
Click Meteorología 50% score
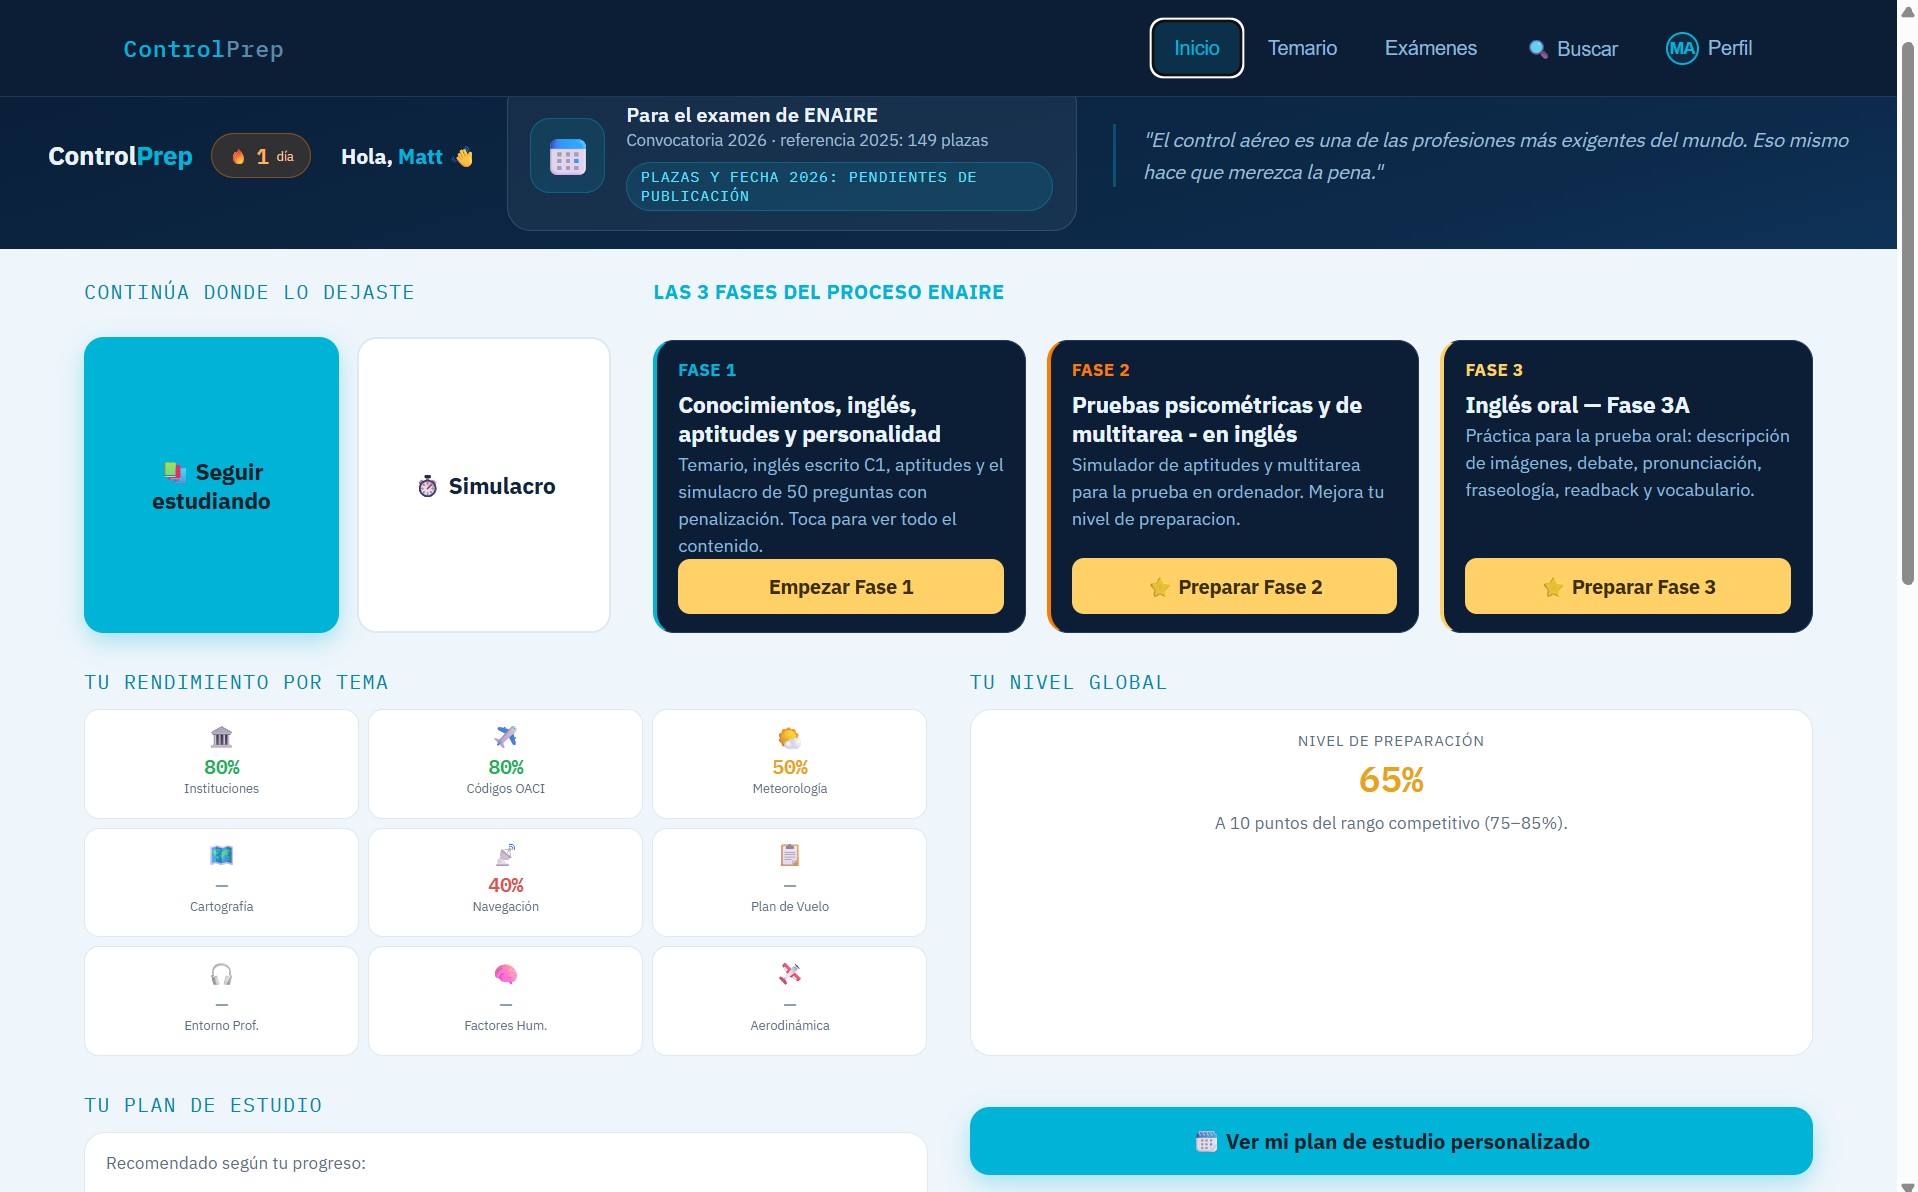(x=789, y=767)
